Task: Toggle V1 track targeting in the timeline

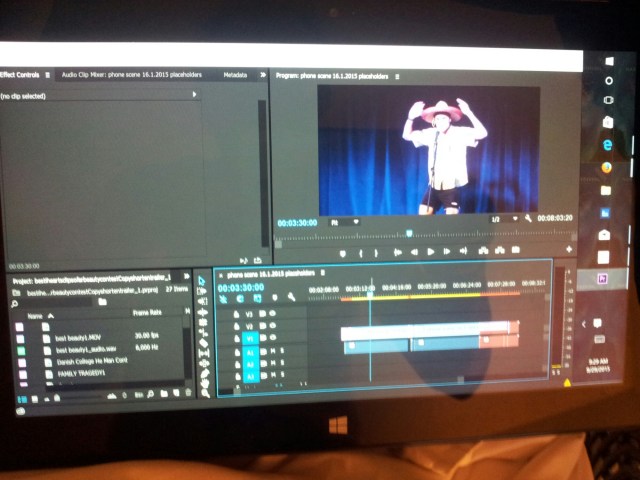Action: click(251, 339)
